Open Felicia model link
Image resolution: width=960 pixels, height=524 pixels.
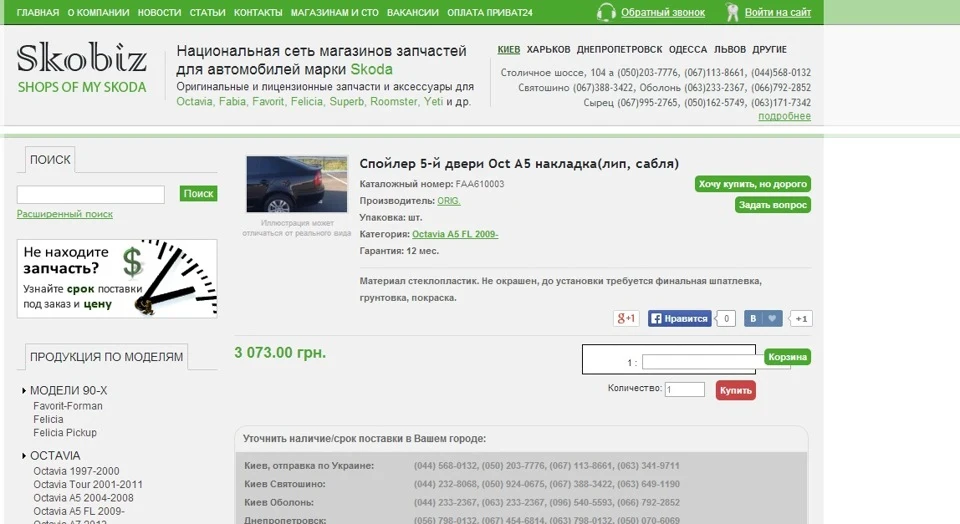click(x=48, y=419)
